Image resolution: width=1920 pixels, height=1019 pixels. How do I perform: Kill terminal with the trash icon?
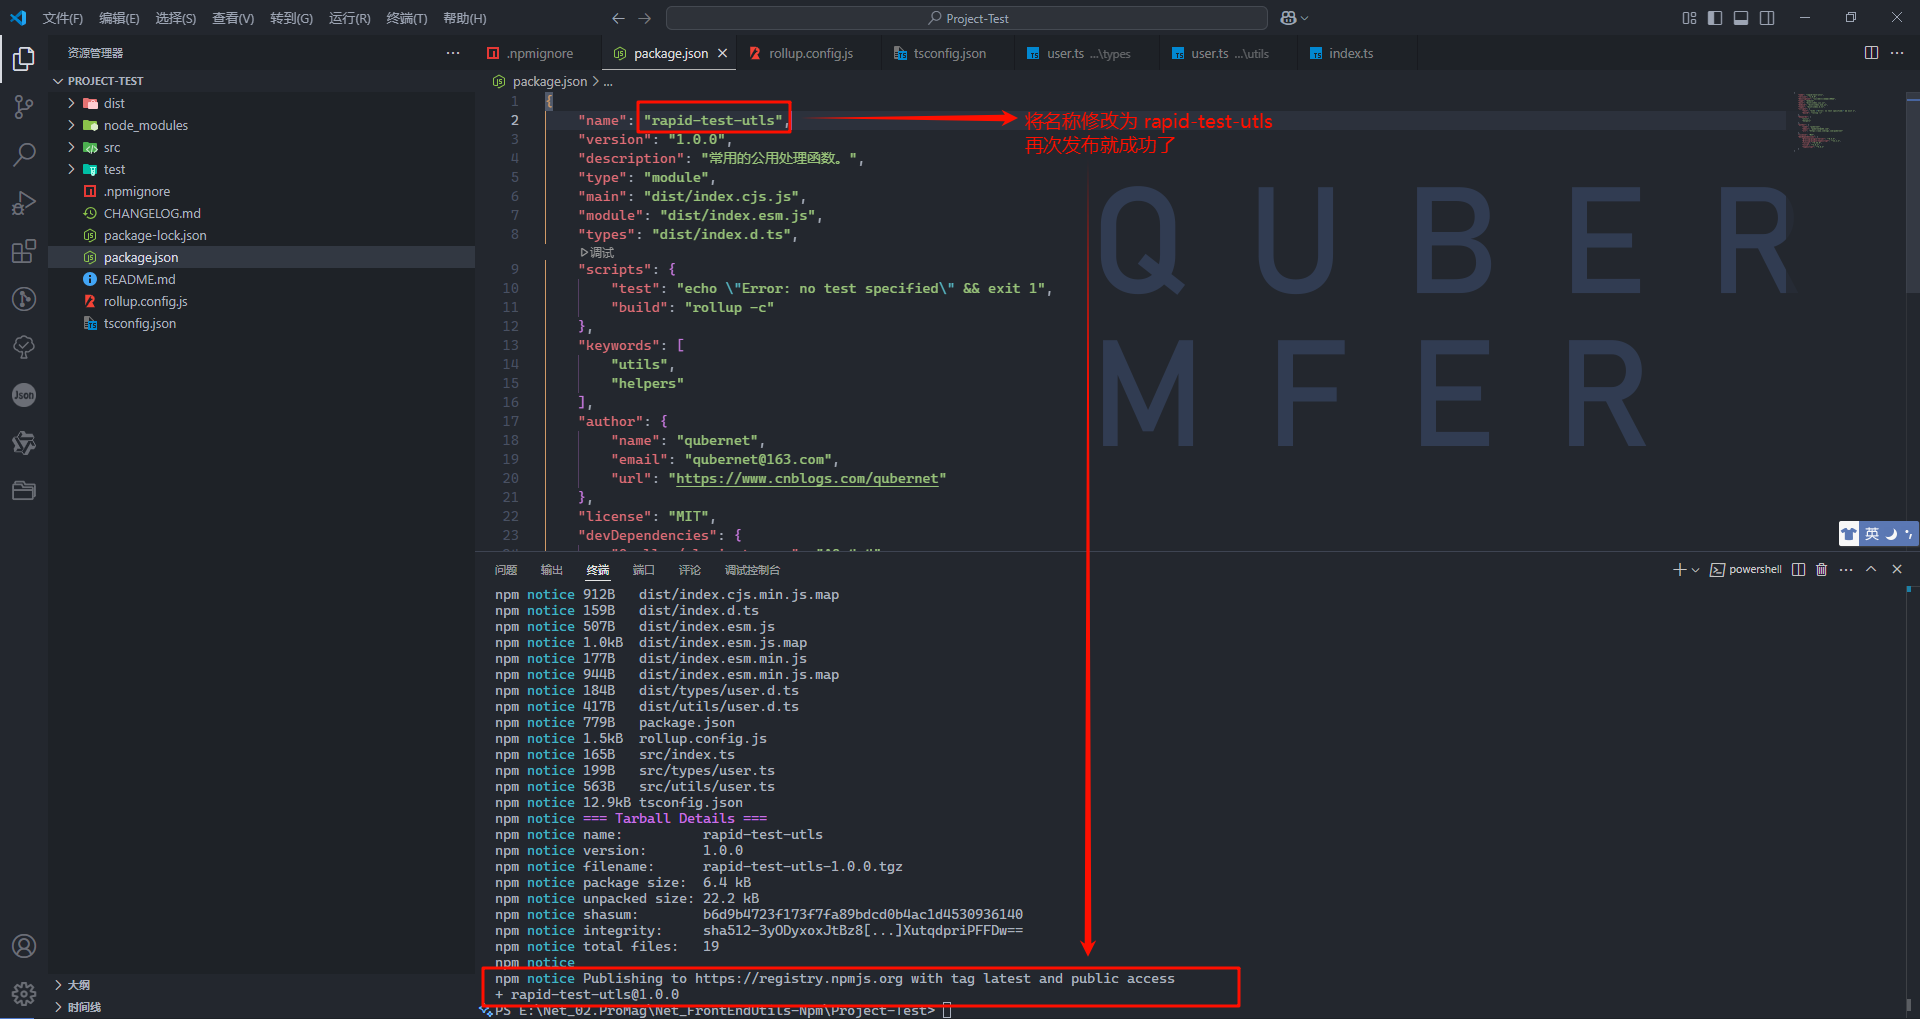click(1821, 570)
